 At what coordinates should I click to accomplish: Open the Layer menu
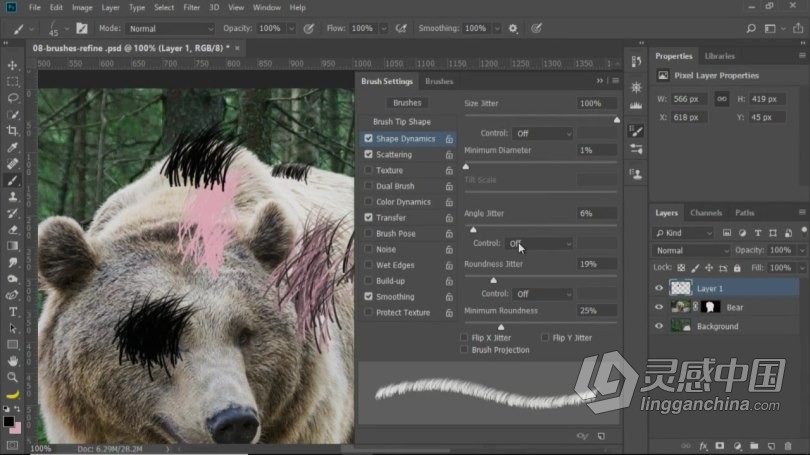click(110, 8)
